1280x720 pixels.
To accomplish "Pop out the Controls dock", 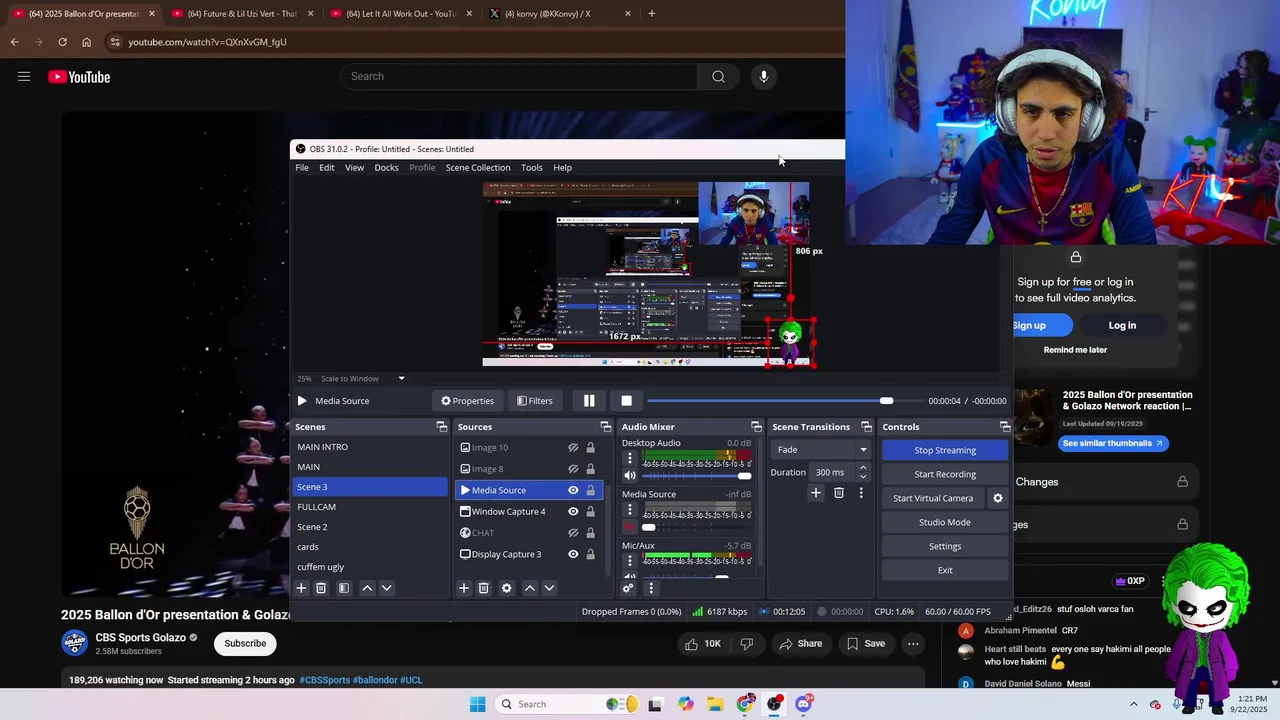I will (x=1005, y=427).
